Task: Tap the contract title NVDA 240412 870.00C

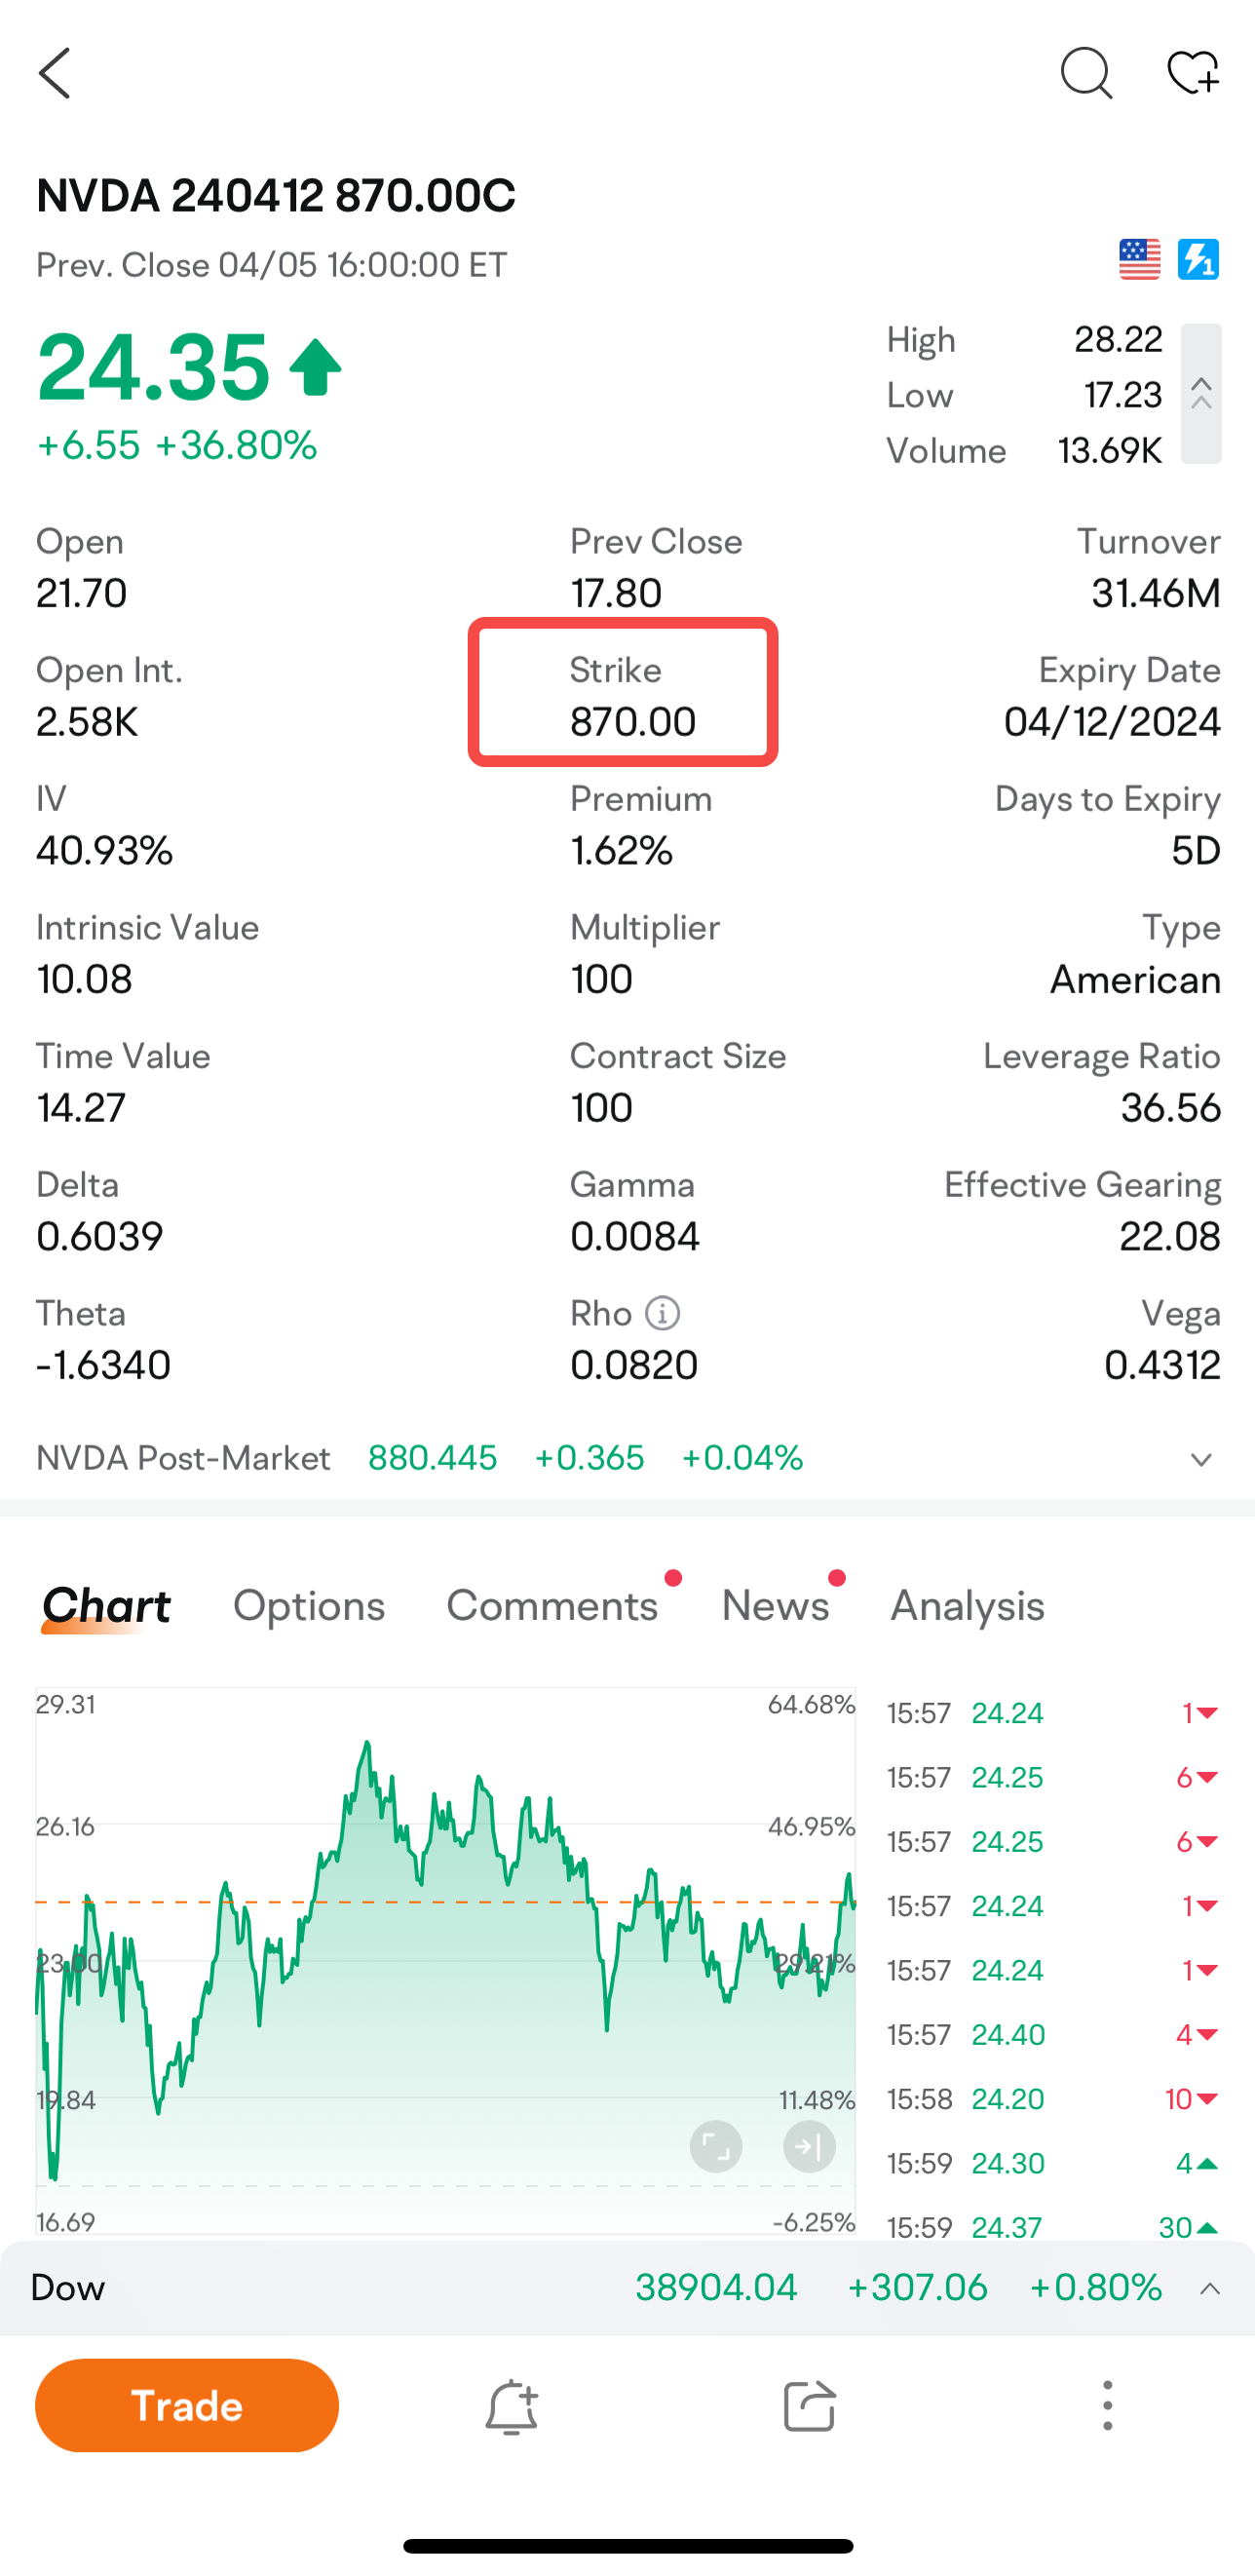Action: [x=276, y=196]
